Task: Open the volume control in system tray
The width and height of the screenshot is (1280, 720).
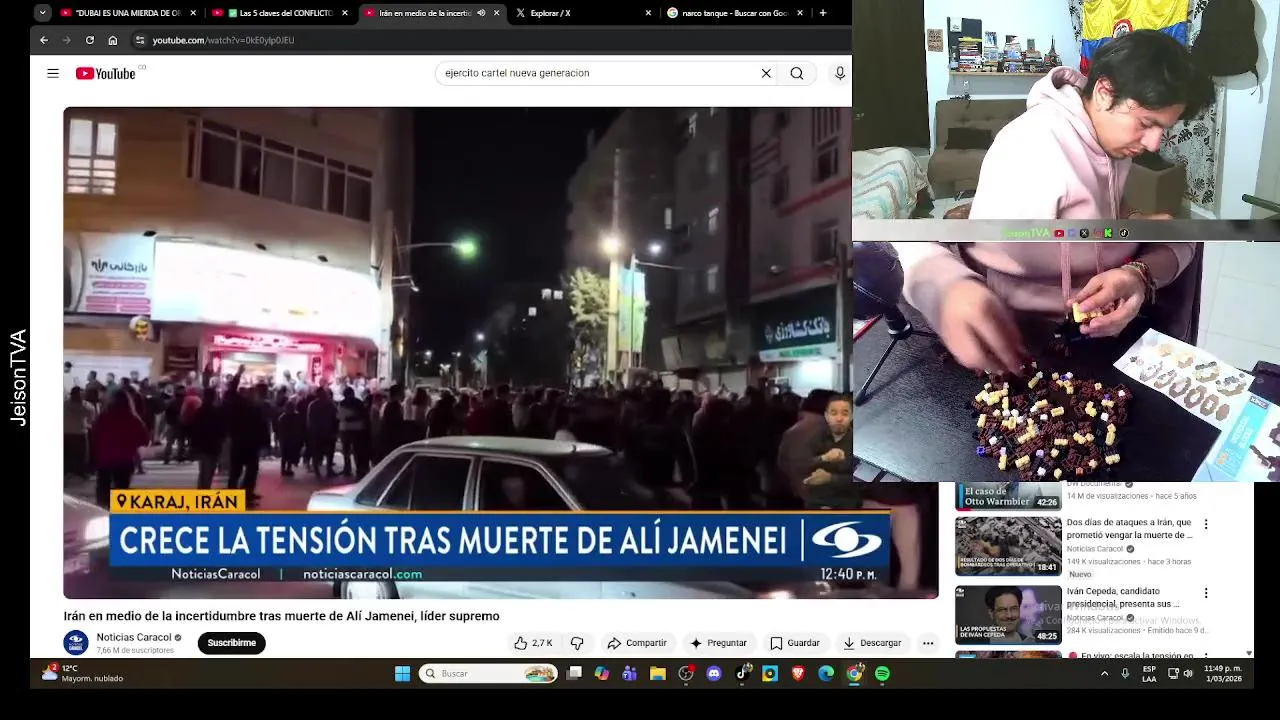Action: [x=1188, y=674]
